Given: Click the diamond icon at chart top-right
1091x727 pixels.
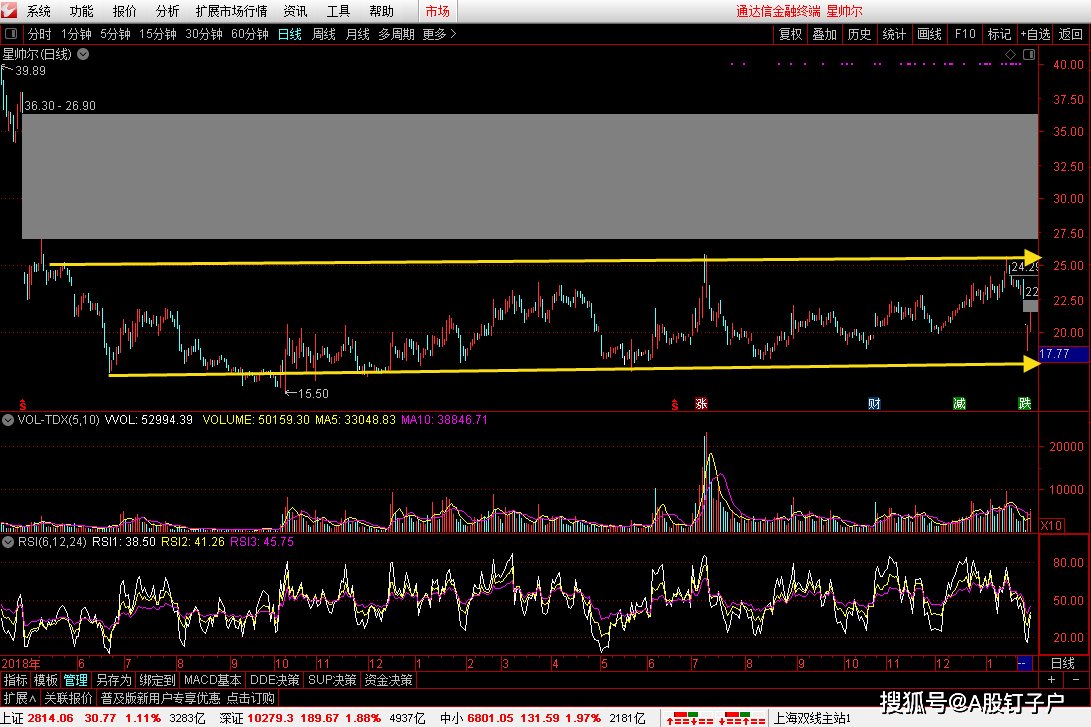Looking at the screenshot, I should point(1010,54).
